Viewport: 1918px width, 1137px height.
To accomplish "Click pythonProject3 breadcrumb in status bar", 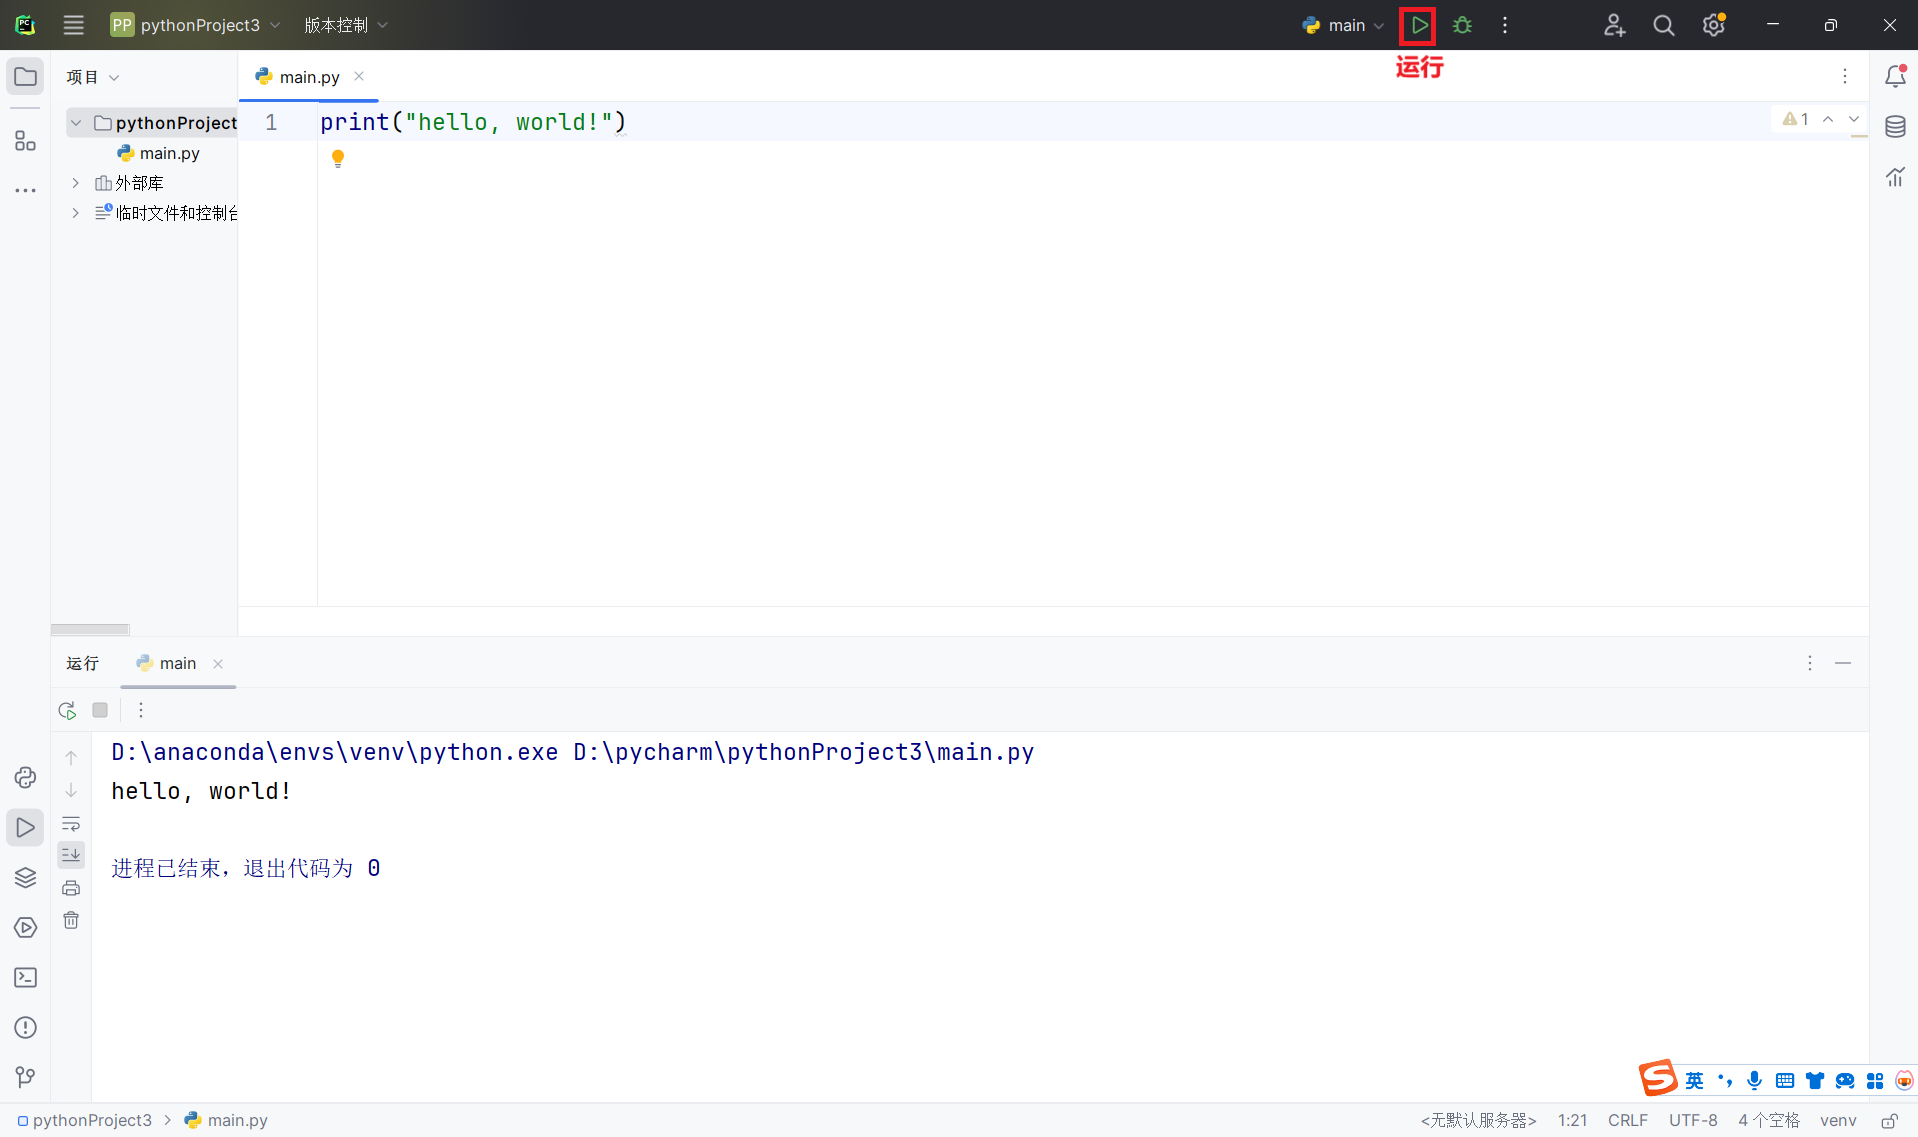I will tap(85, 1120).
